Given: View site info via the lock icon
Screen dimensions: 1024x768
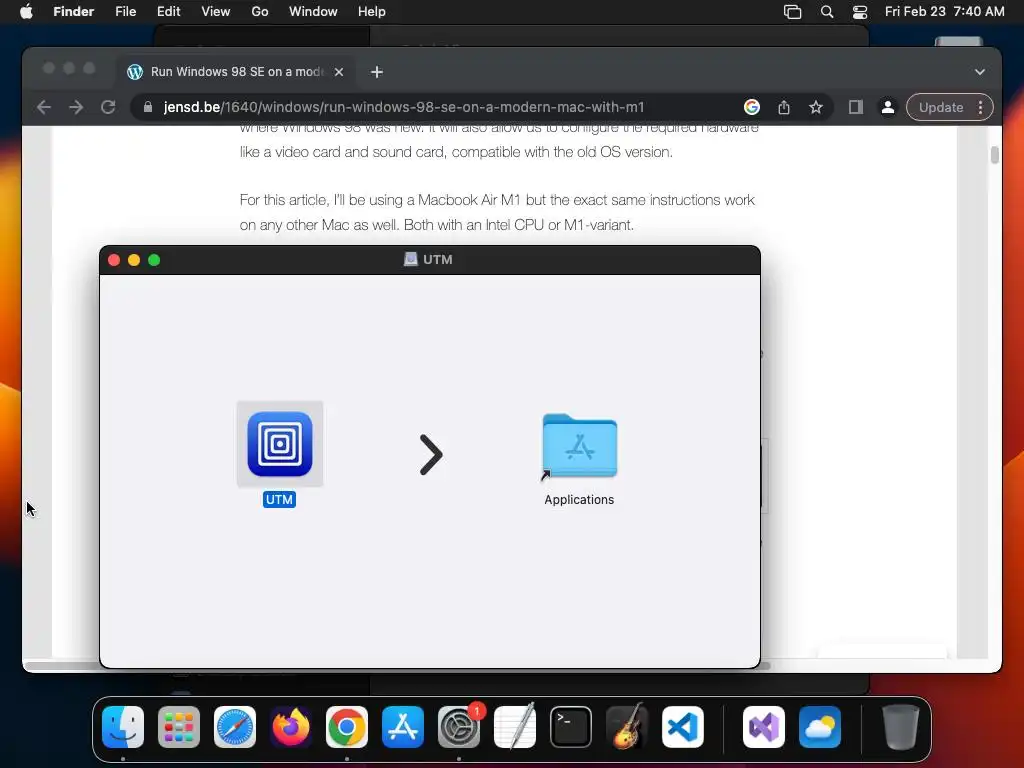Looking at the screenshot, I should pos(148,107).
